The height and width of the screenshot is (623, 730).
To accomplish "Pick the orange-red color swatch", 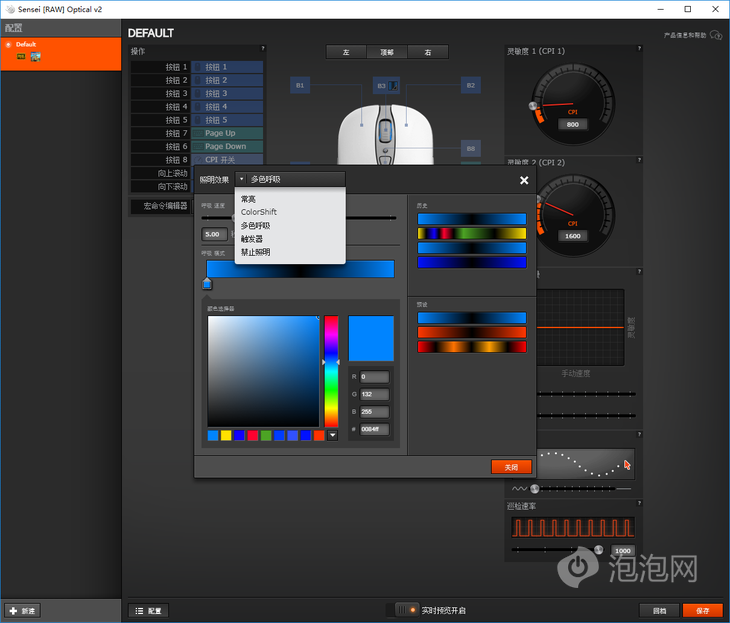I will pos(319,435).
